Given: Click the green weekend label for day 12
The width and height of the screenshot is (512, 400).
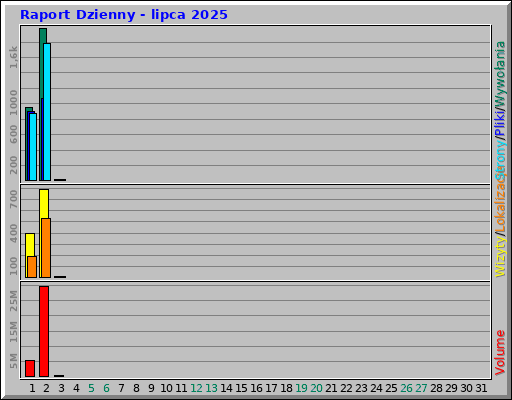Looking at the screenshot, I should point(196,388).
